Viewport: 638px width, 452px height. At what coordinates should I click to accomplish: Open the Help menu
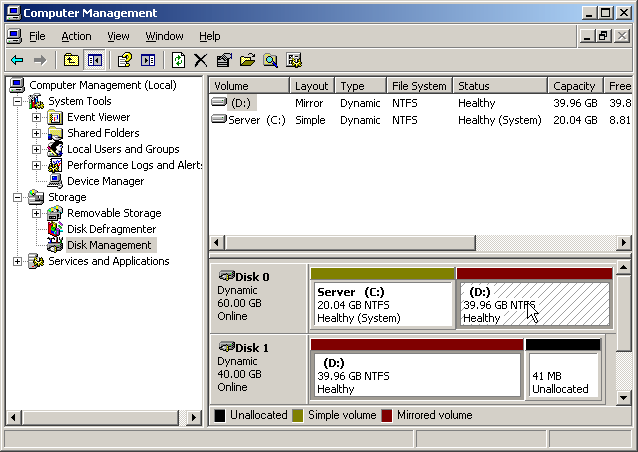tap(210, 36)
